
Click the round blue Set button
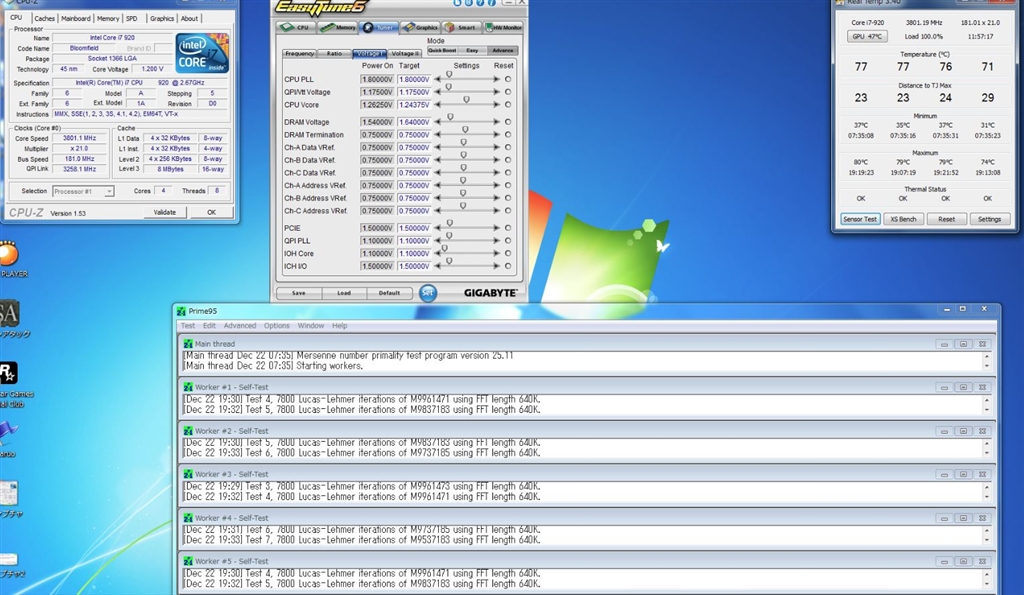tap(428, 293)
